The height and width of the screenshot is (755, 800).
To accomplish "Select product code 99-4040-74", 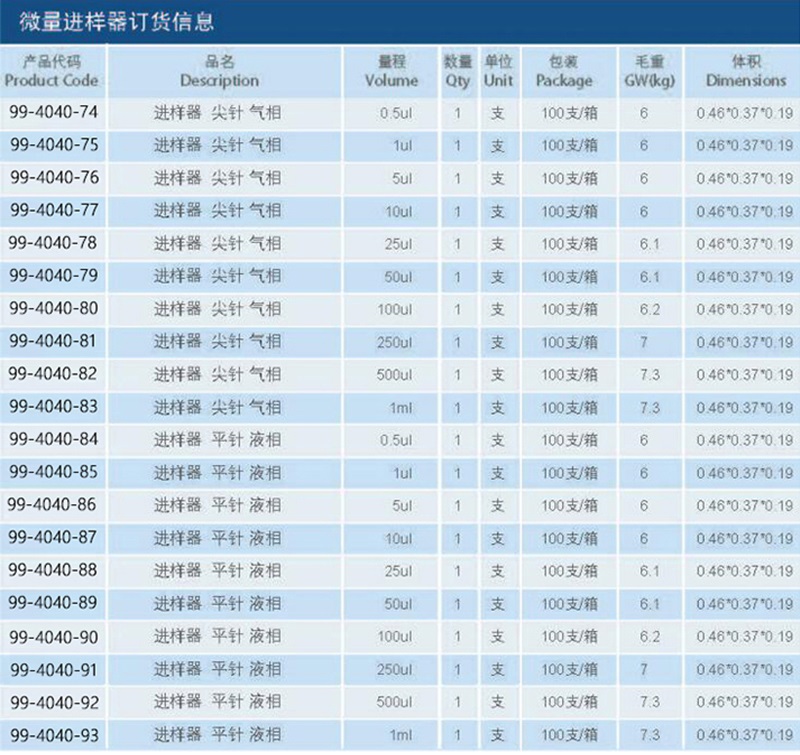I will [x=53, y=113].
